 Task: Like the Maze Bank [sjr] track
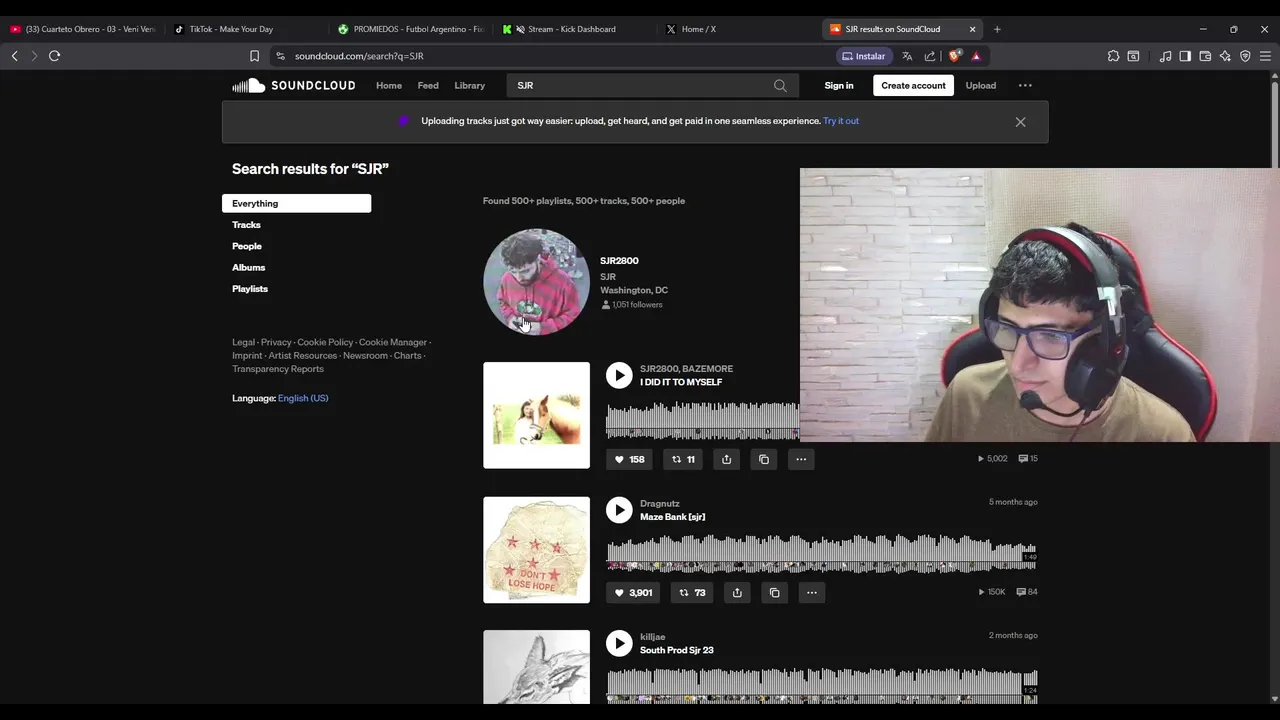click(x=633, y=592)
